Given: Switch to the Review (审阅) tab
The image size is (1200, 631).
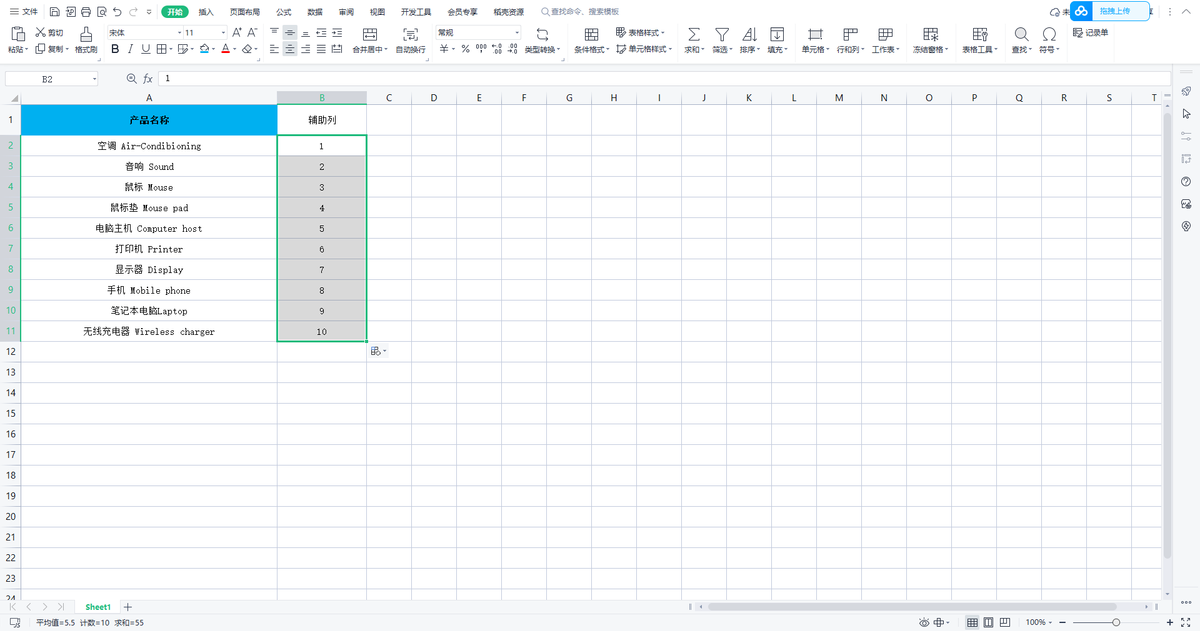Looking at the screenshot, I should tap(346, 12).
